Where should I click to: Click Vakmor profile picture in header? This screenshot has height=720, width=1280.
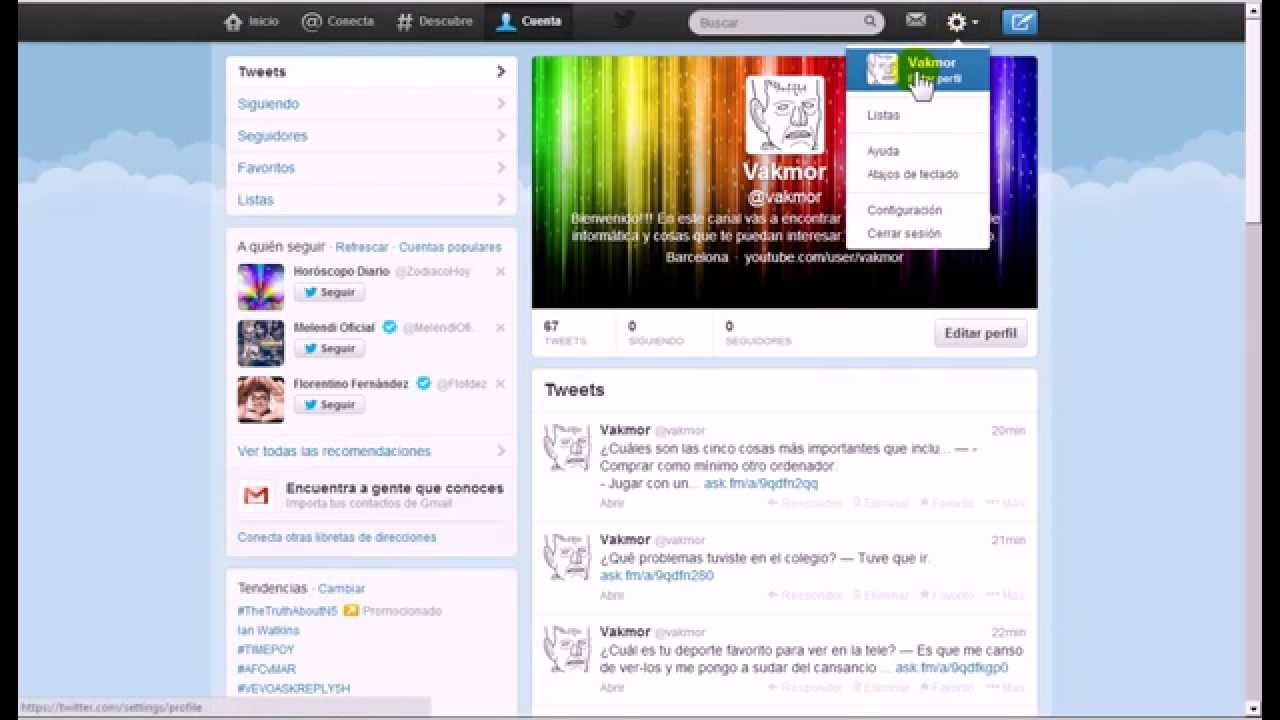click(785, 114)
